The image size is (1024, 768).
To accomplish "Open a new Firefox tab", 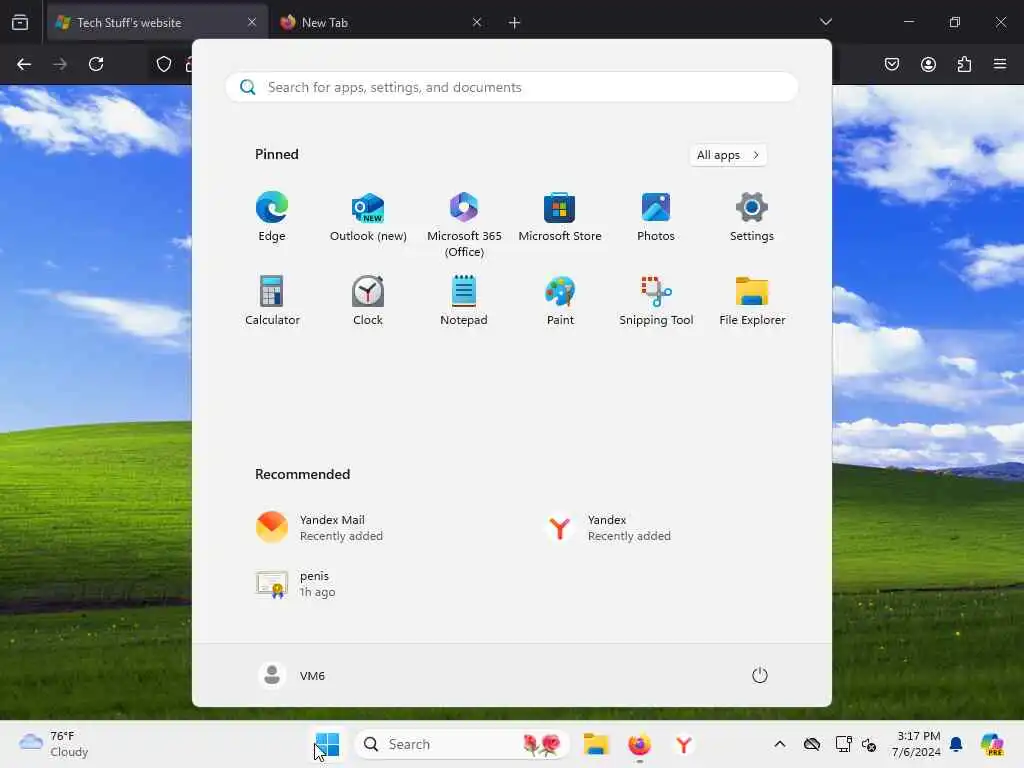I will pos(515,23).
